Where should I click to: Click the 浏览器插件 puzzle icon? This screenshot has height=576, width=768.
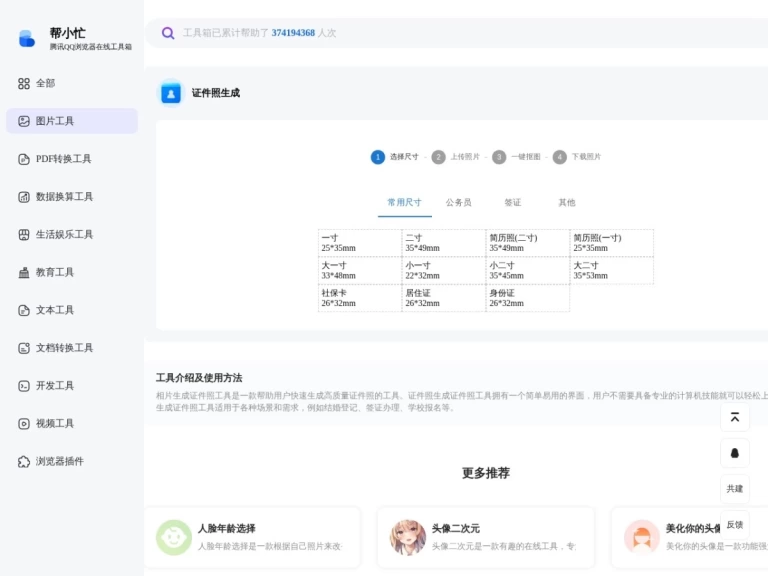pyautogui.click(x=24, y=461)
